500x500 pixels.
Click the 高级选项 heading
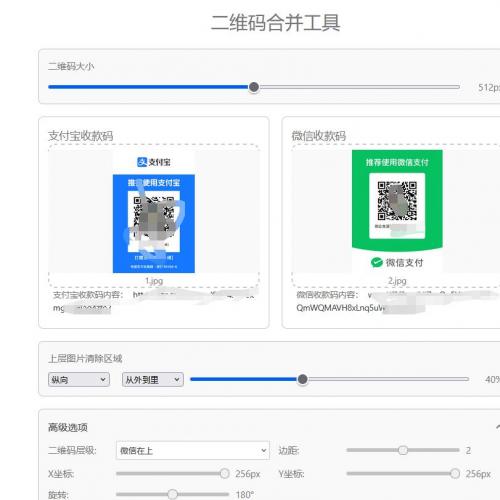pyautogui.click(x=68, y=427)
